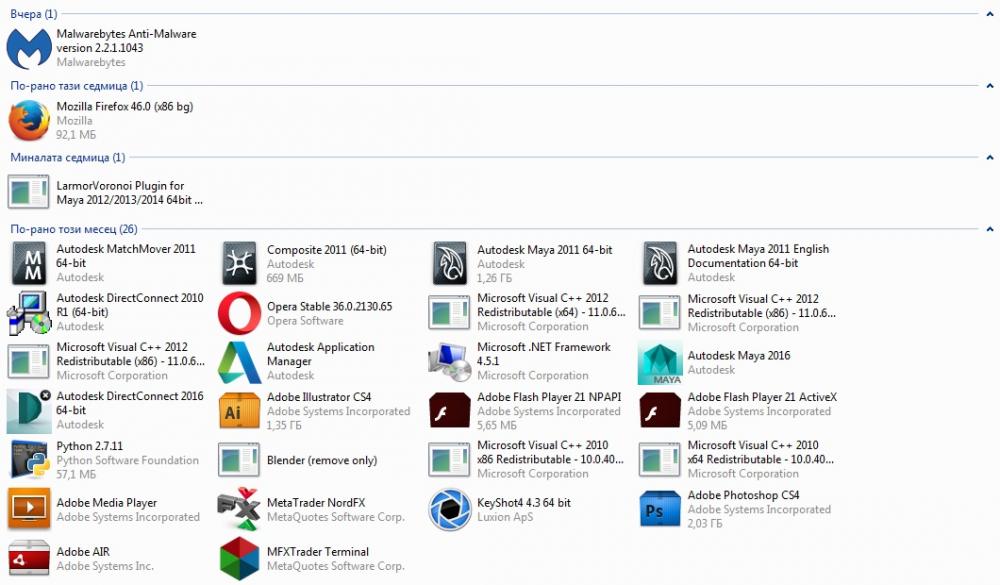Image resolution: width=1000 pixels, height=585 pixels.
Task: Click the 'Opera Software' publisher text
Action: pos(305,321)
